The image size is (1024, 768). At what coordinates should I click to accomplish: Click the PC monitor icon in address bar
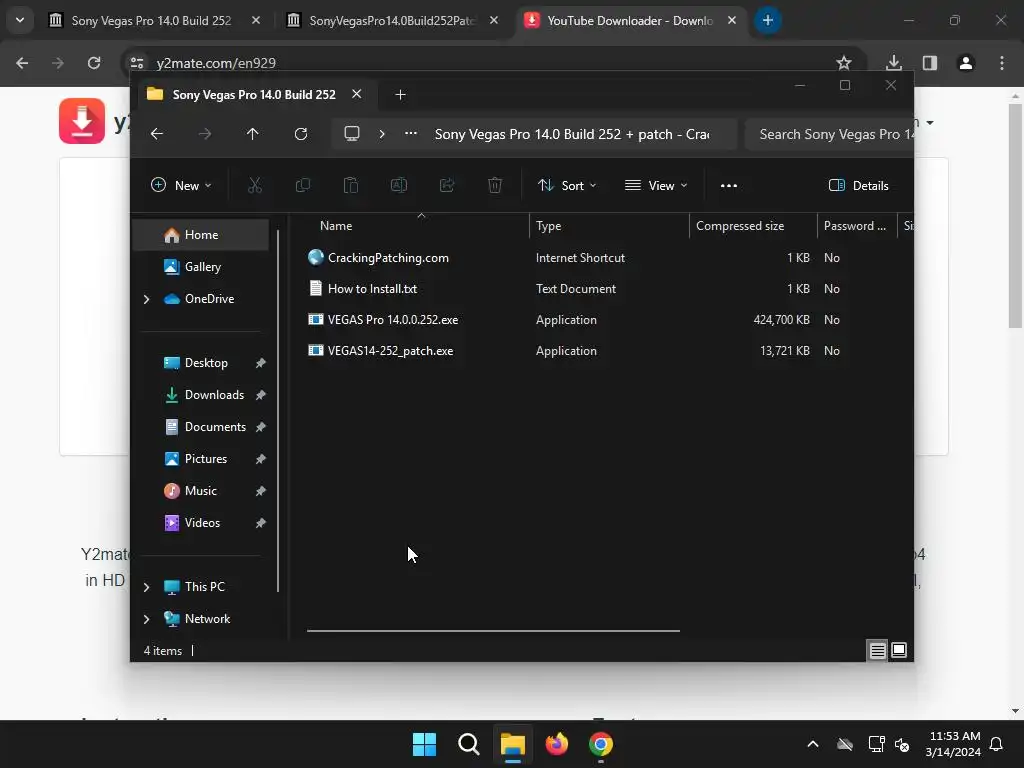[352, 134]
